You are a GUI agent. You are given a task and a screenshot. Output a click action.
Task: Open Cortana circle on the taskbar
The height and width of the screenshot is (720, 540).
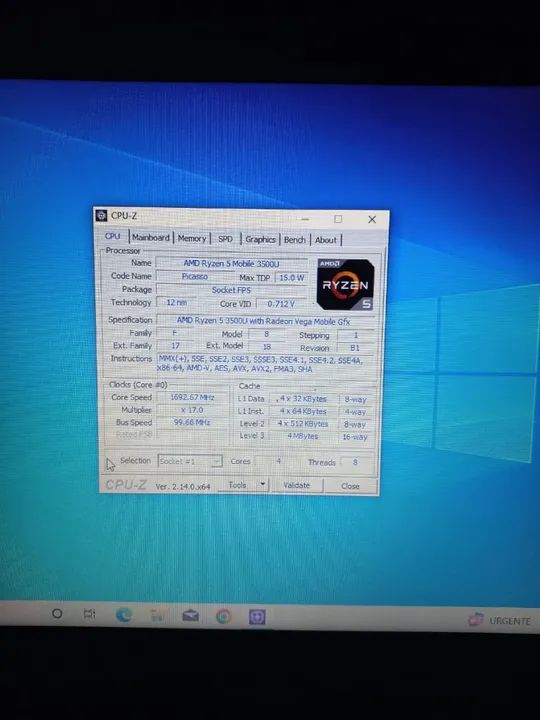pos(57,613)
